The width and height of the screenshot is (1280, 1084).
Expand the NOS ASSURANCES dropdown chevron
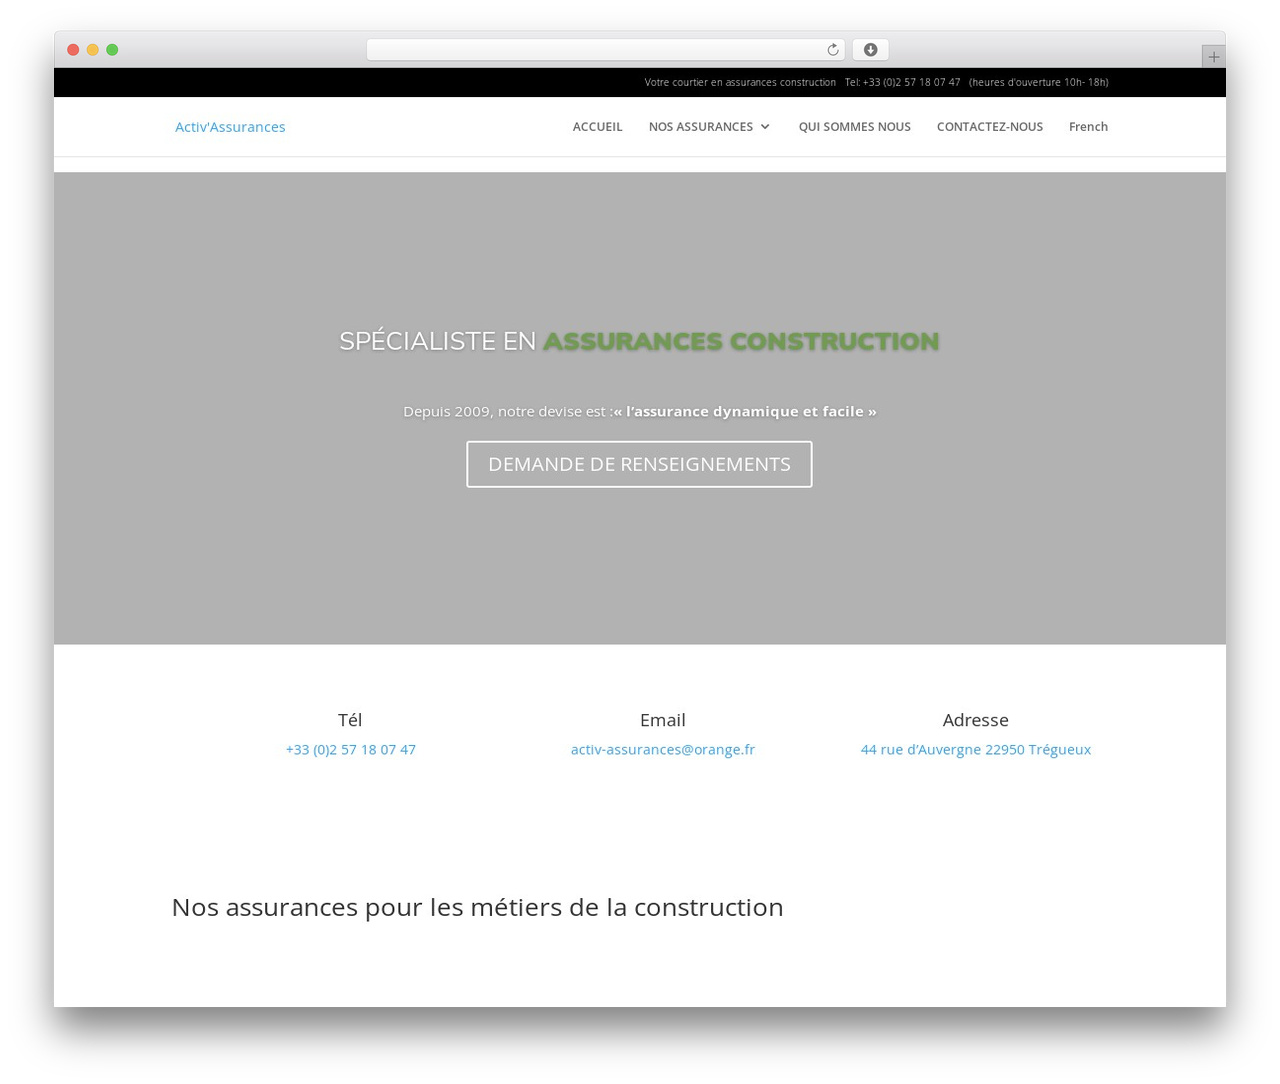(x=765, y=127)
